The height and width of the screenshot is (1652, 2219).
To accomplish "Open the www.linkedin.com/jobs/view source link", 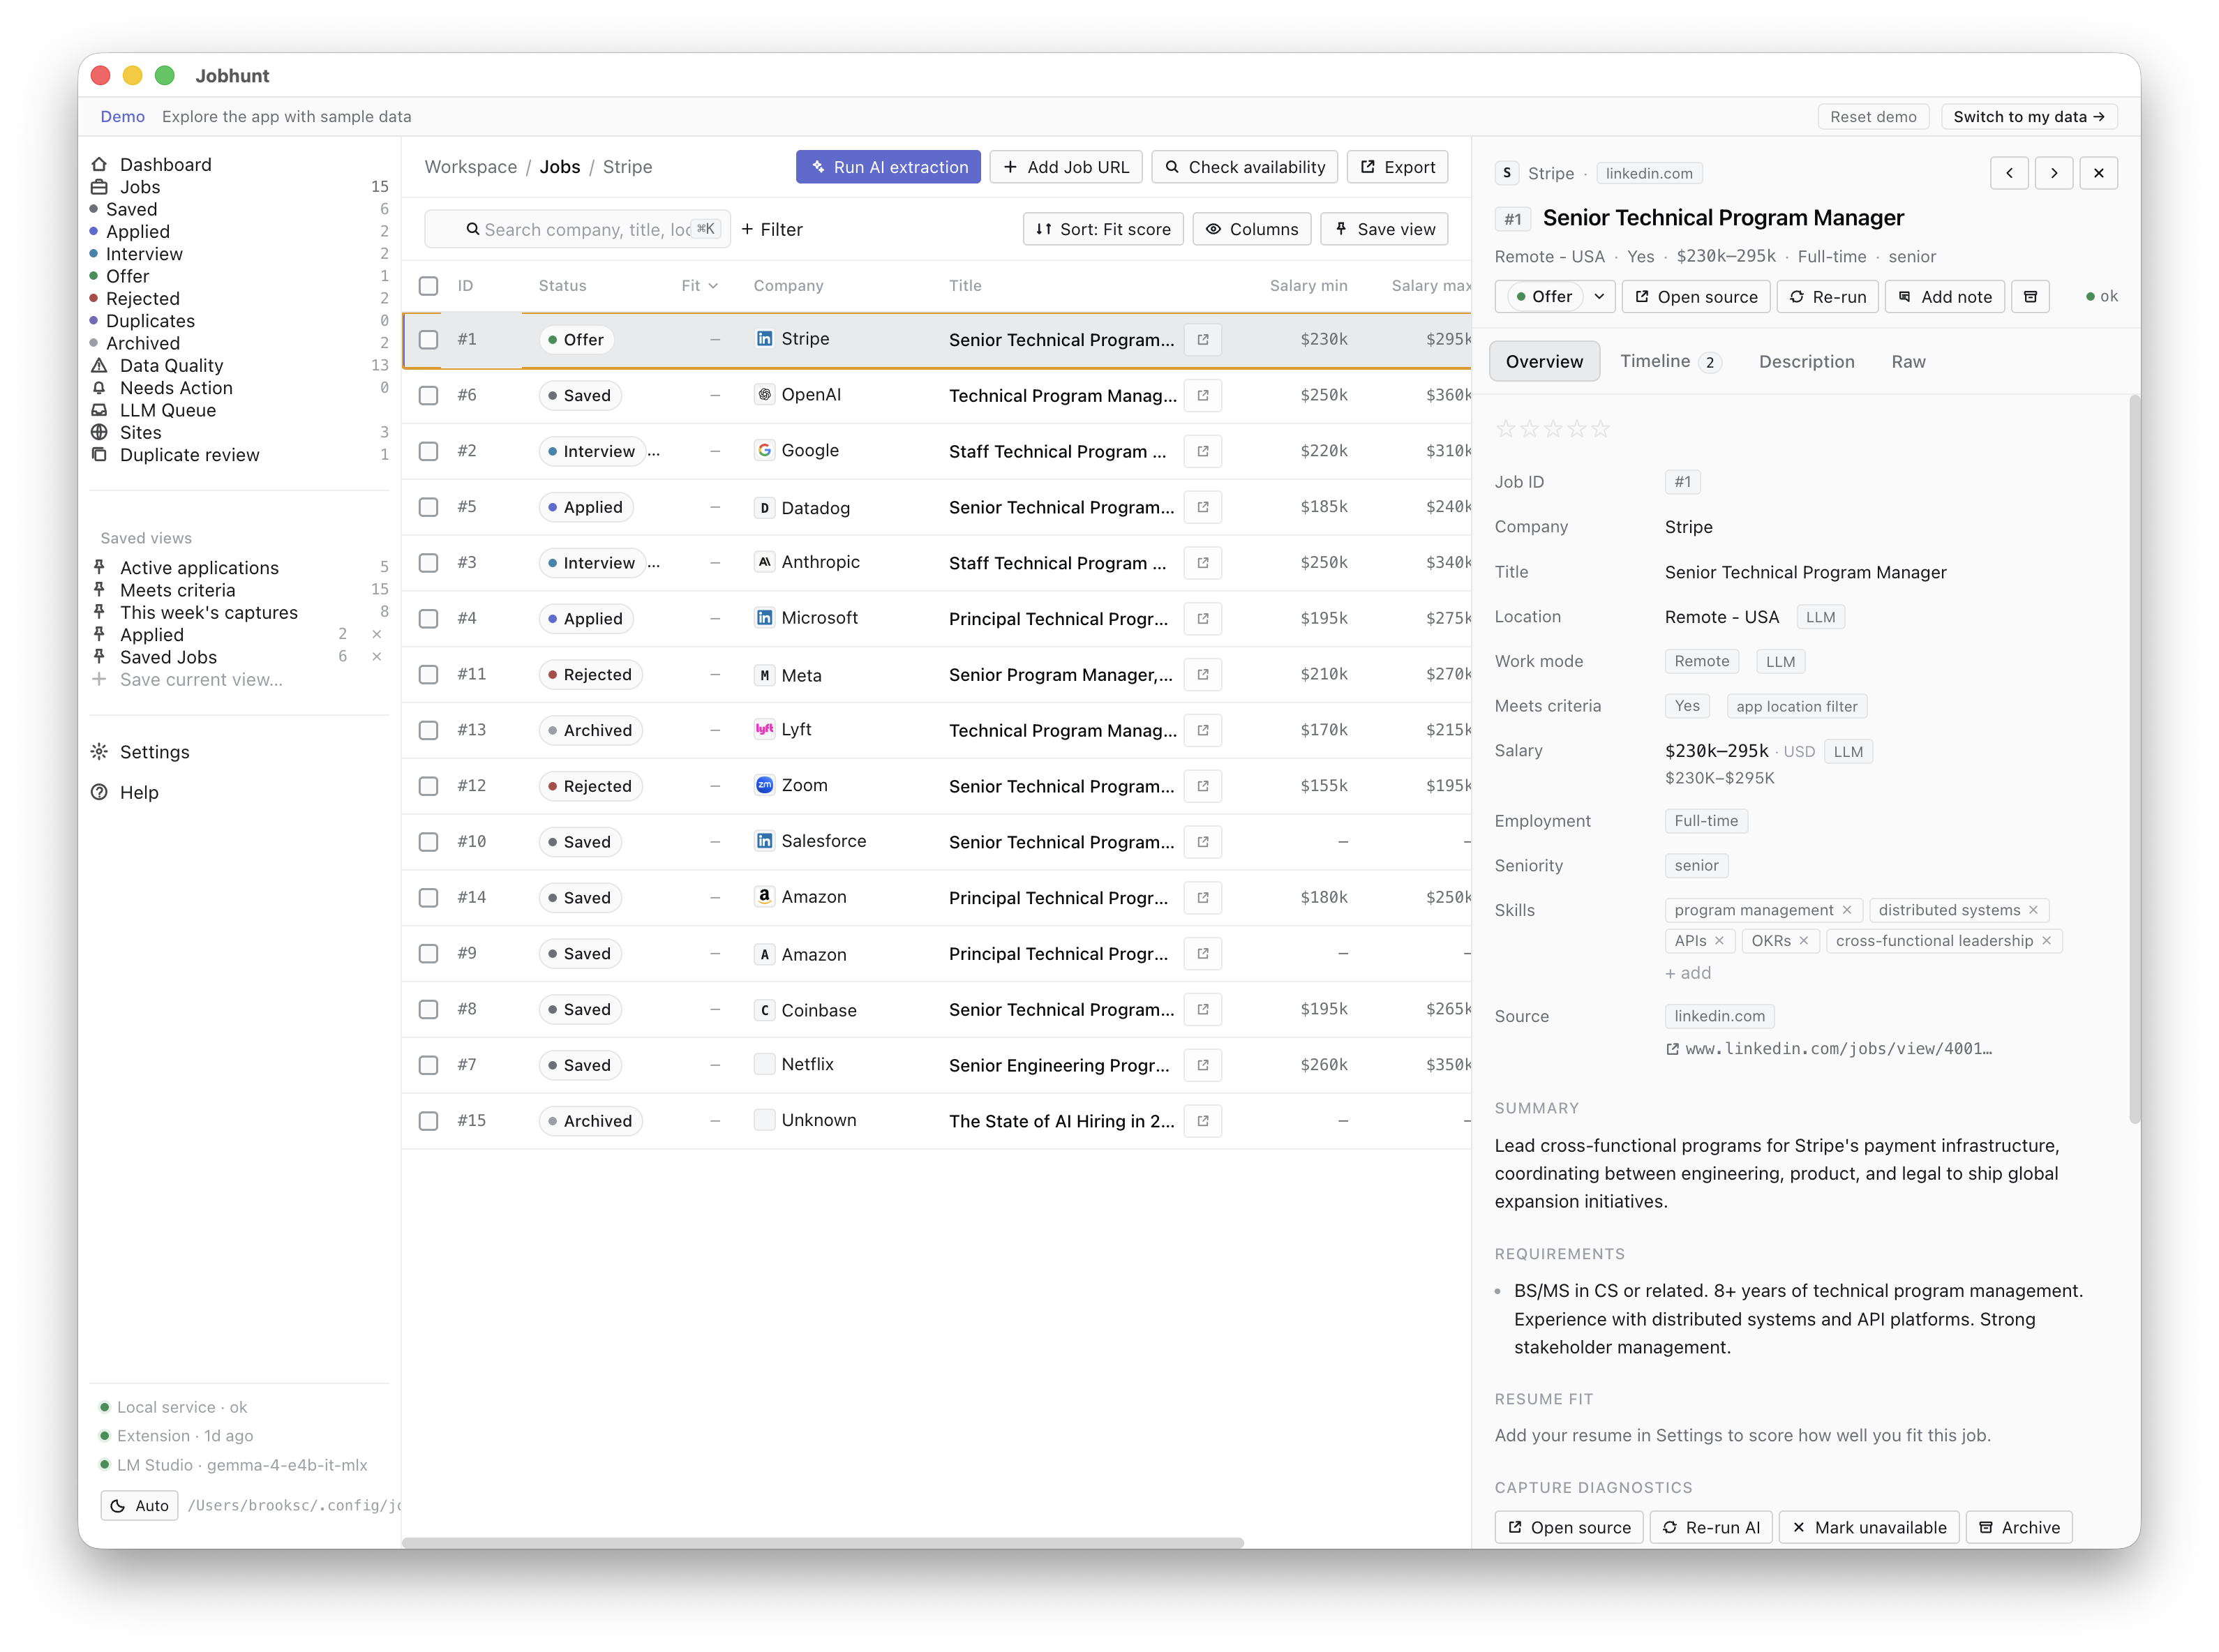I will [1829, 1049].
